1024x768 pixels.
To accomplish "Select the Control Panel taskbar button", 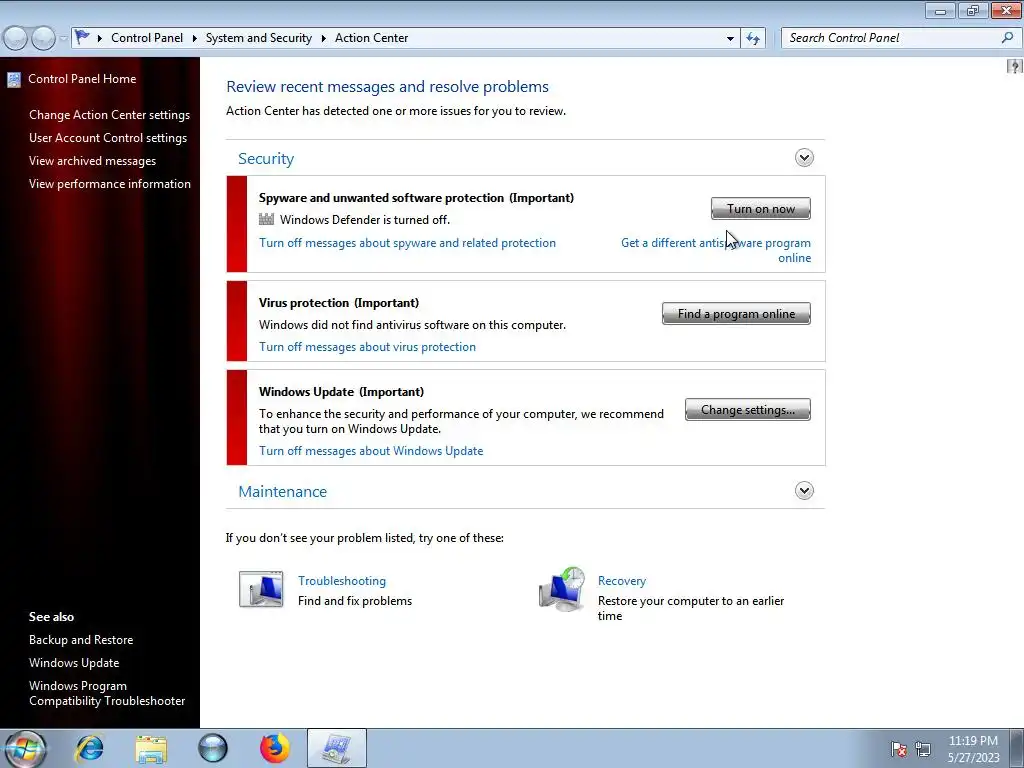I will pos(336,748).
